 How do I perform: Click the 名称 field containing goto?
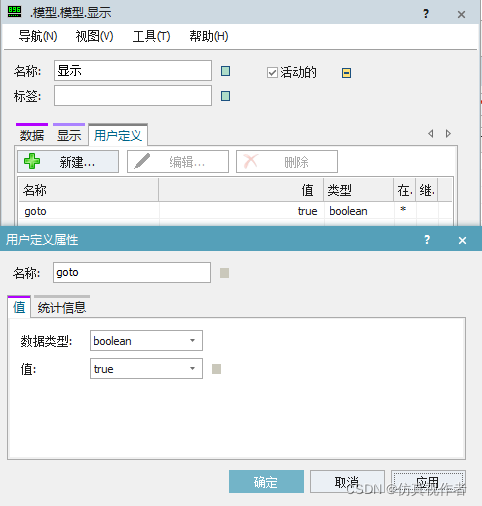tap(132, 273)
